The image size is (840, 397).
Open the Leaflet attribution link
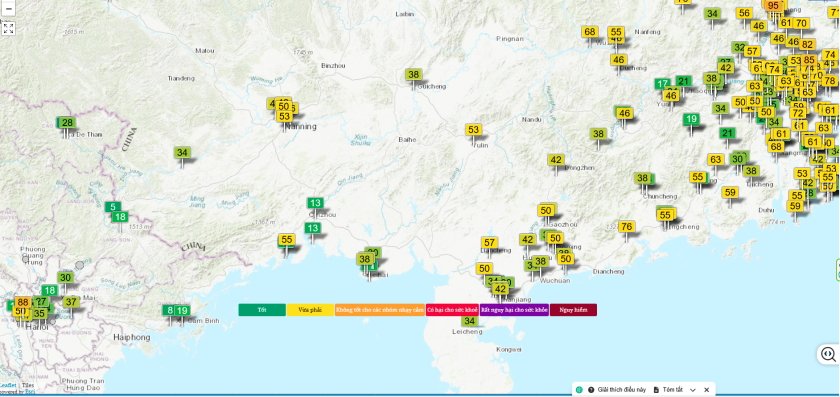click(8, 385)
